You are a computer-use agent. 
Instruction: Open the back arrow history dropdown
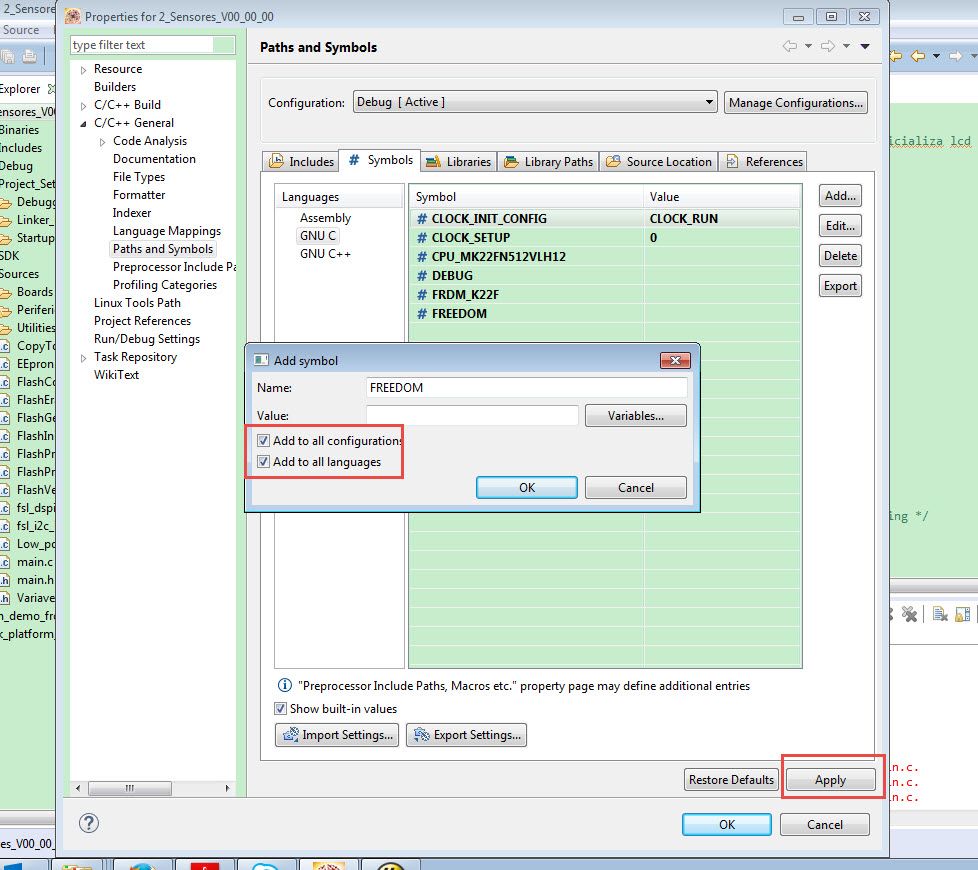(x=808, y=46)
